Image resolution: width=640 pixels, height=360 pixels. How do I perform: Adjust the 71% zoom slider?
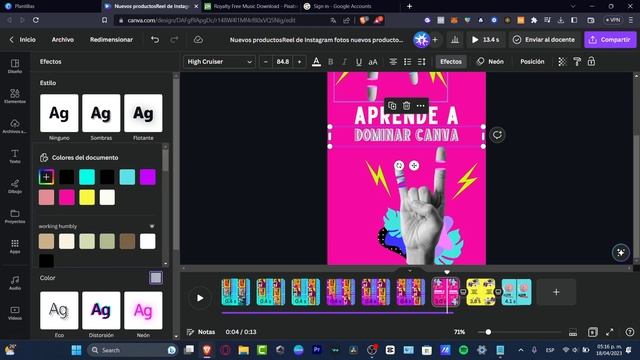pyautogui.click(x=488, y=332)
